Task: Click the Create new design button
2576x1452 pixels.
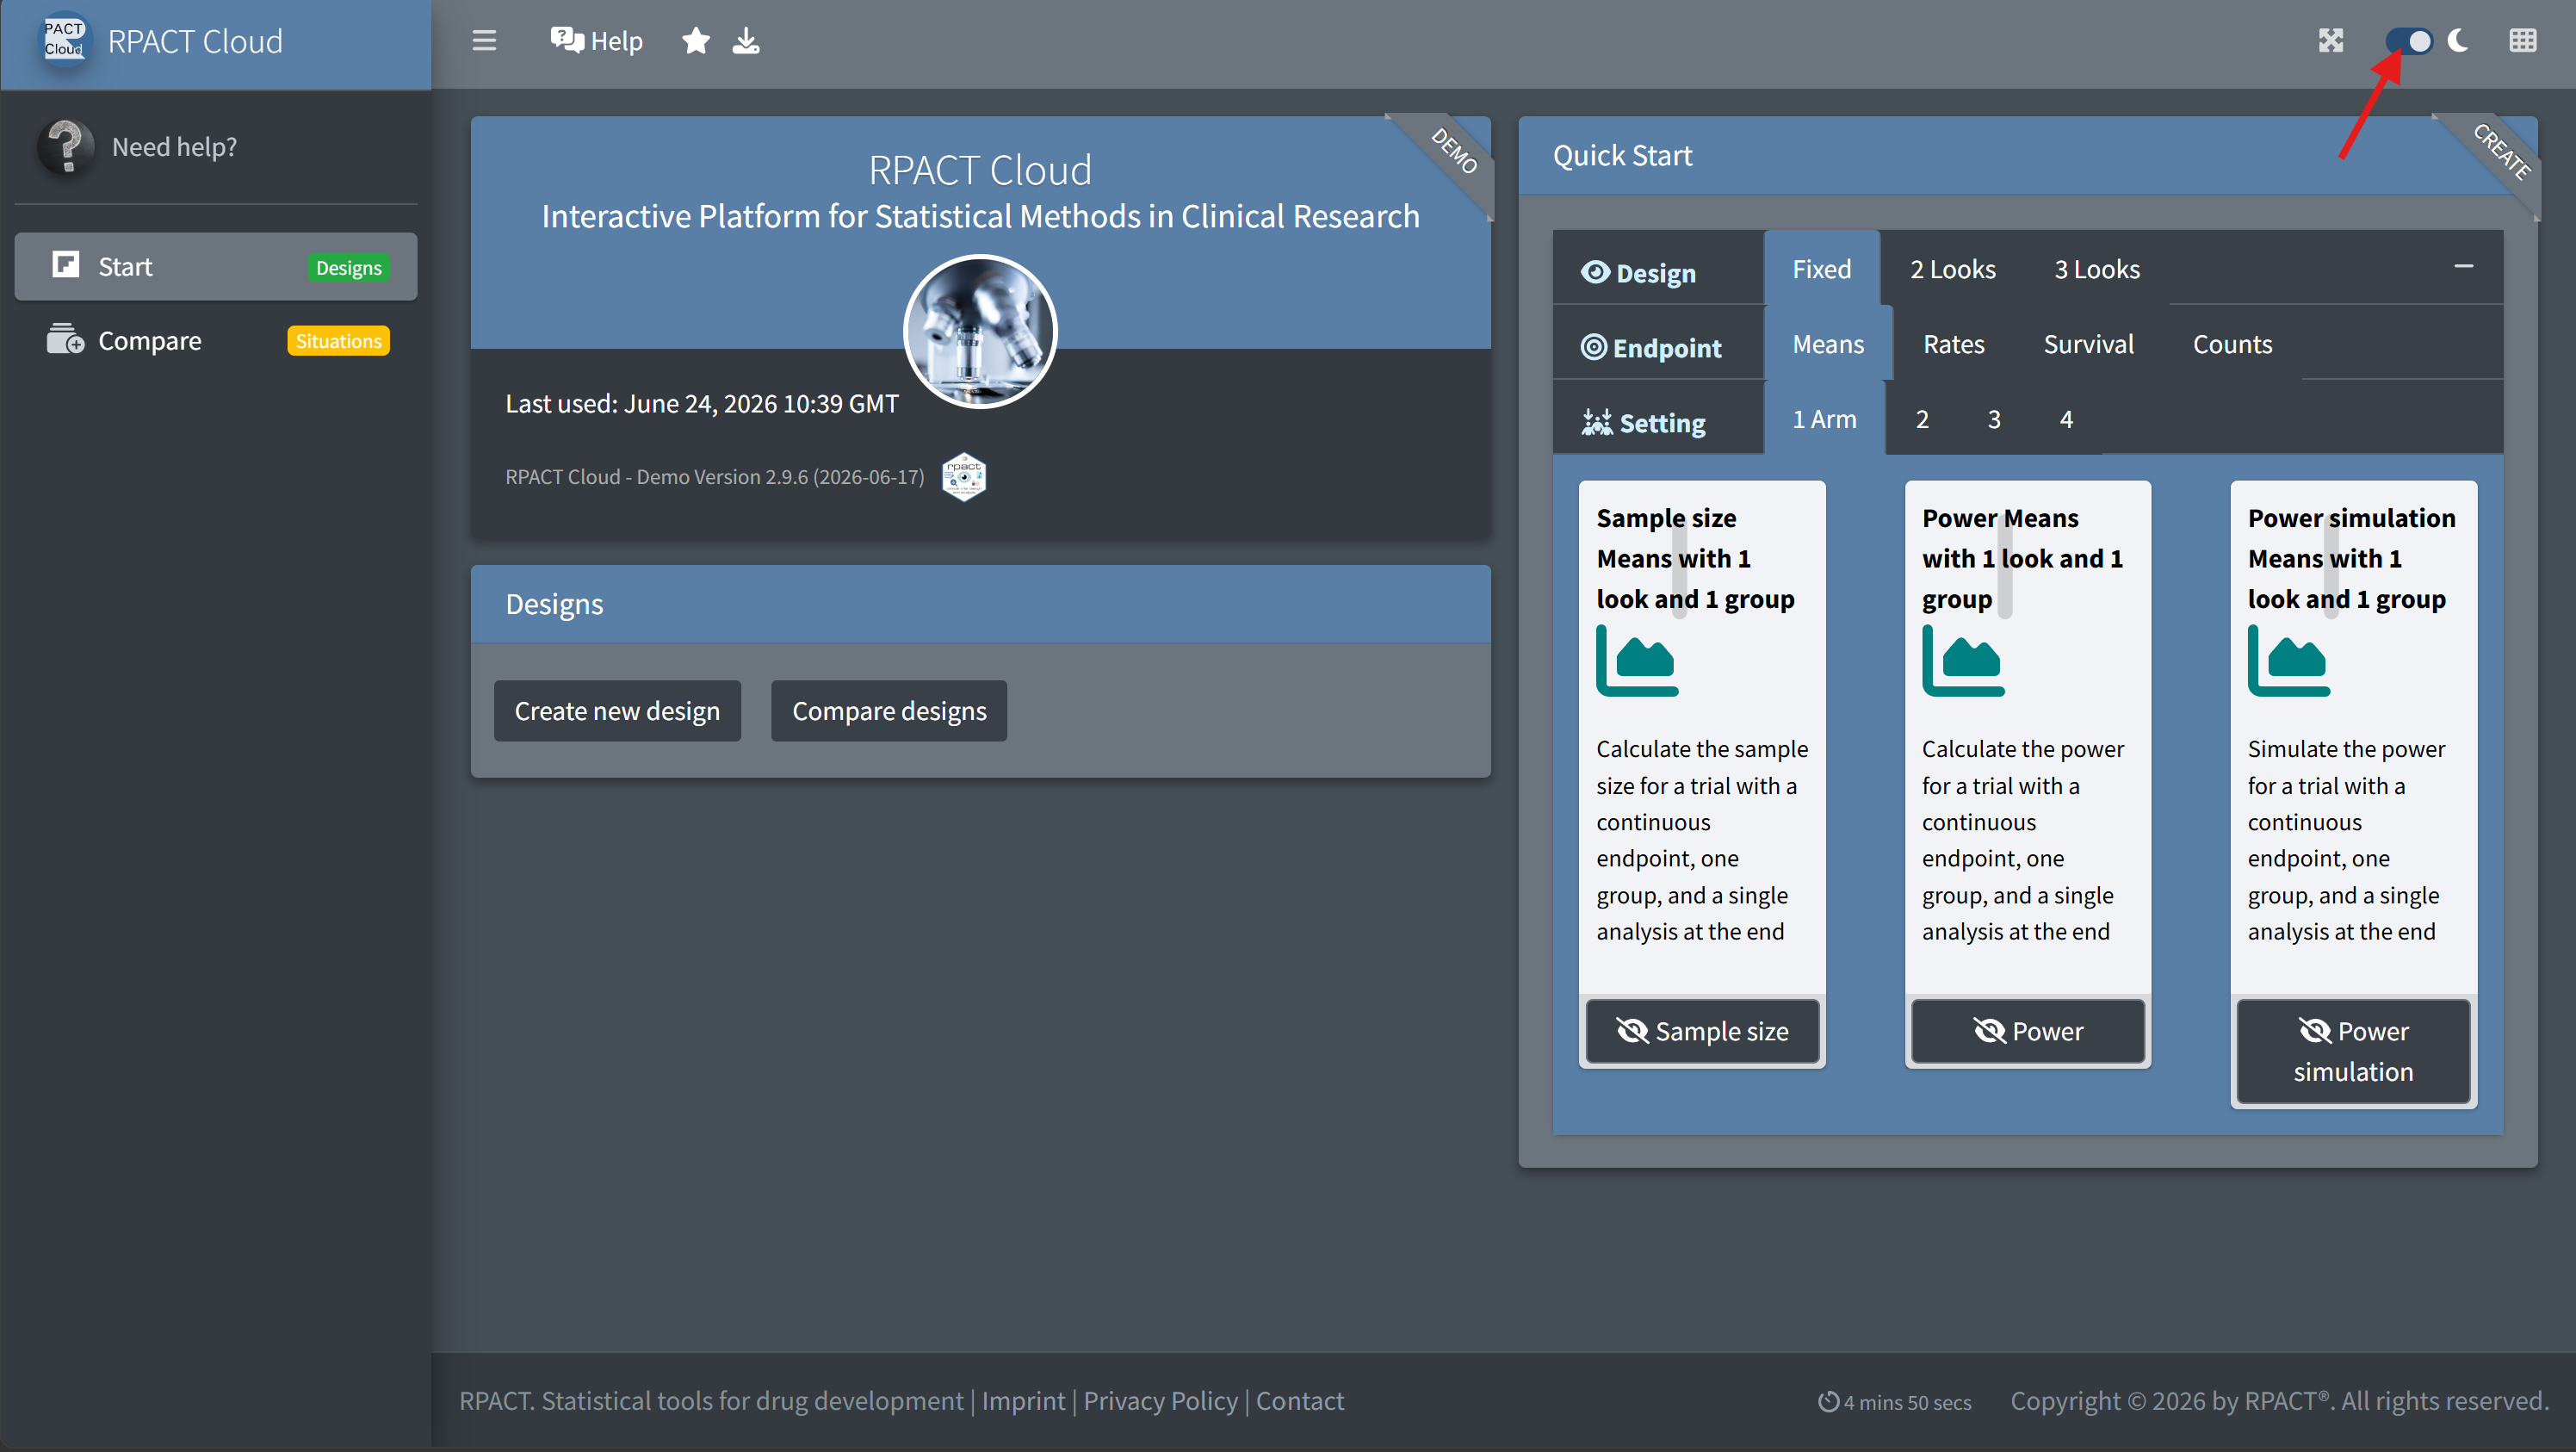Action: pos(617,710)
